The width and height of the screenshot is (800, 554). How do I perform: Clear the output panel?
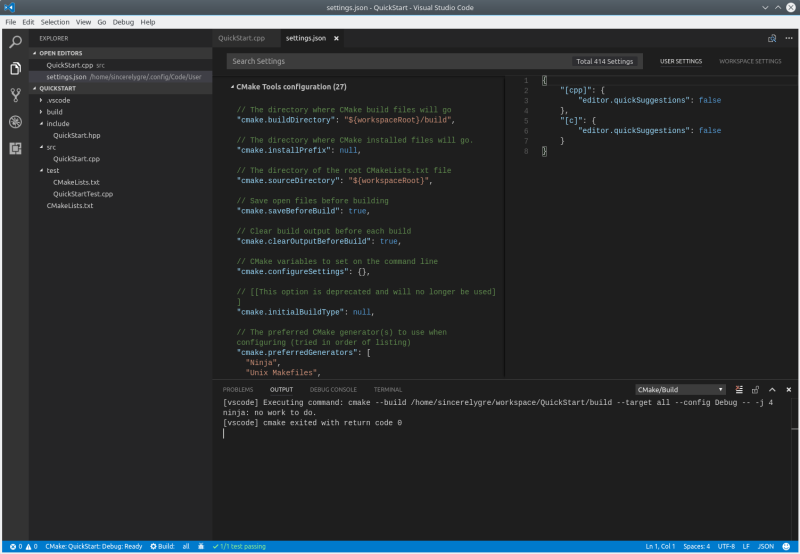click(739, 390)
